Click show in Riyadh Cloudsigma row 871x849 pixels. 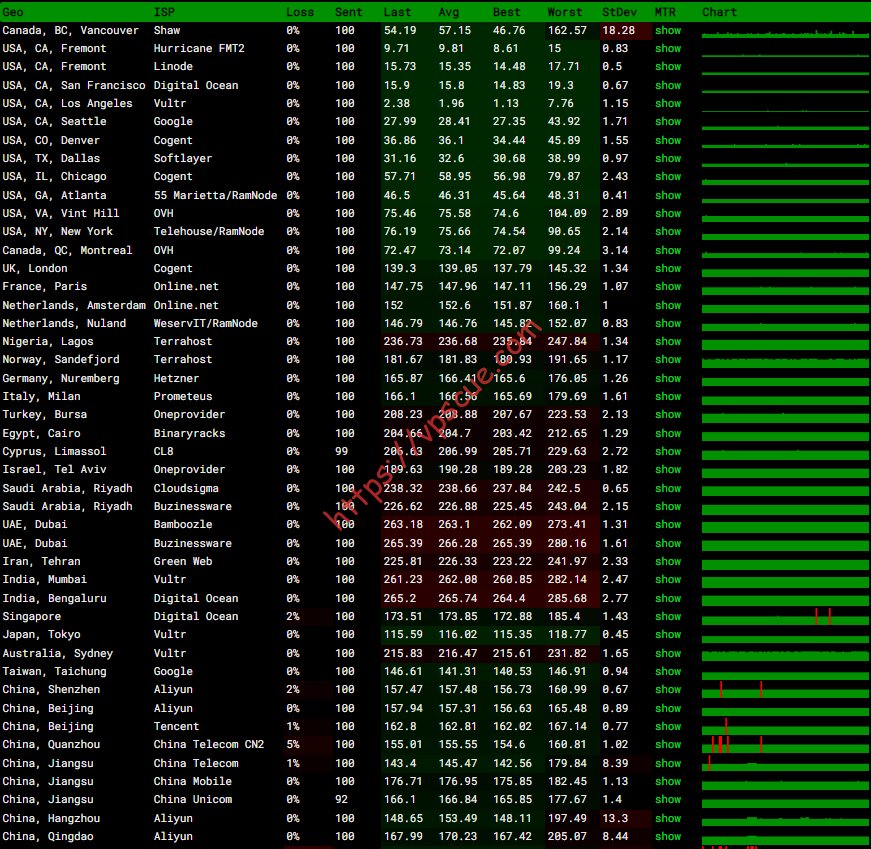pyautogui.click(x=668, y=488)
